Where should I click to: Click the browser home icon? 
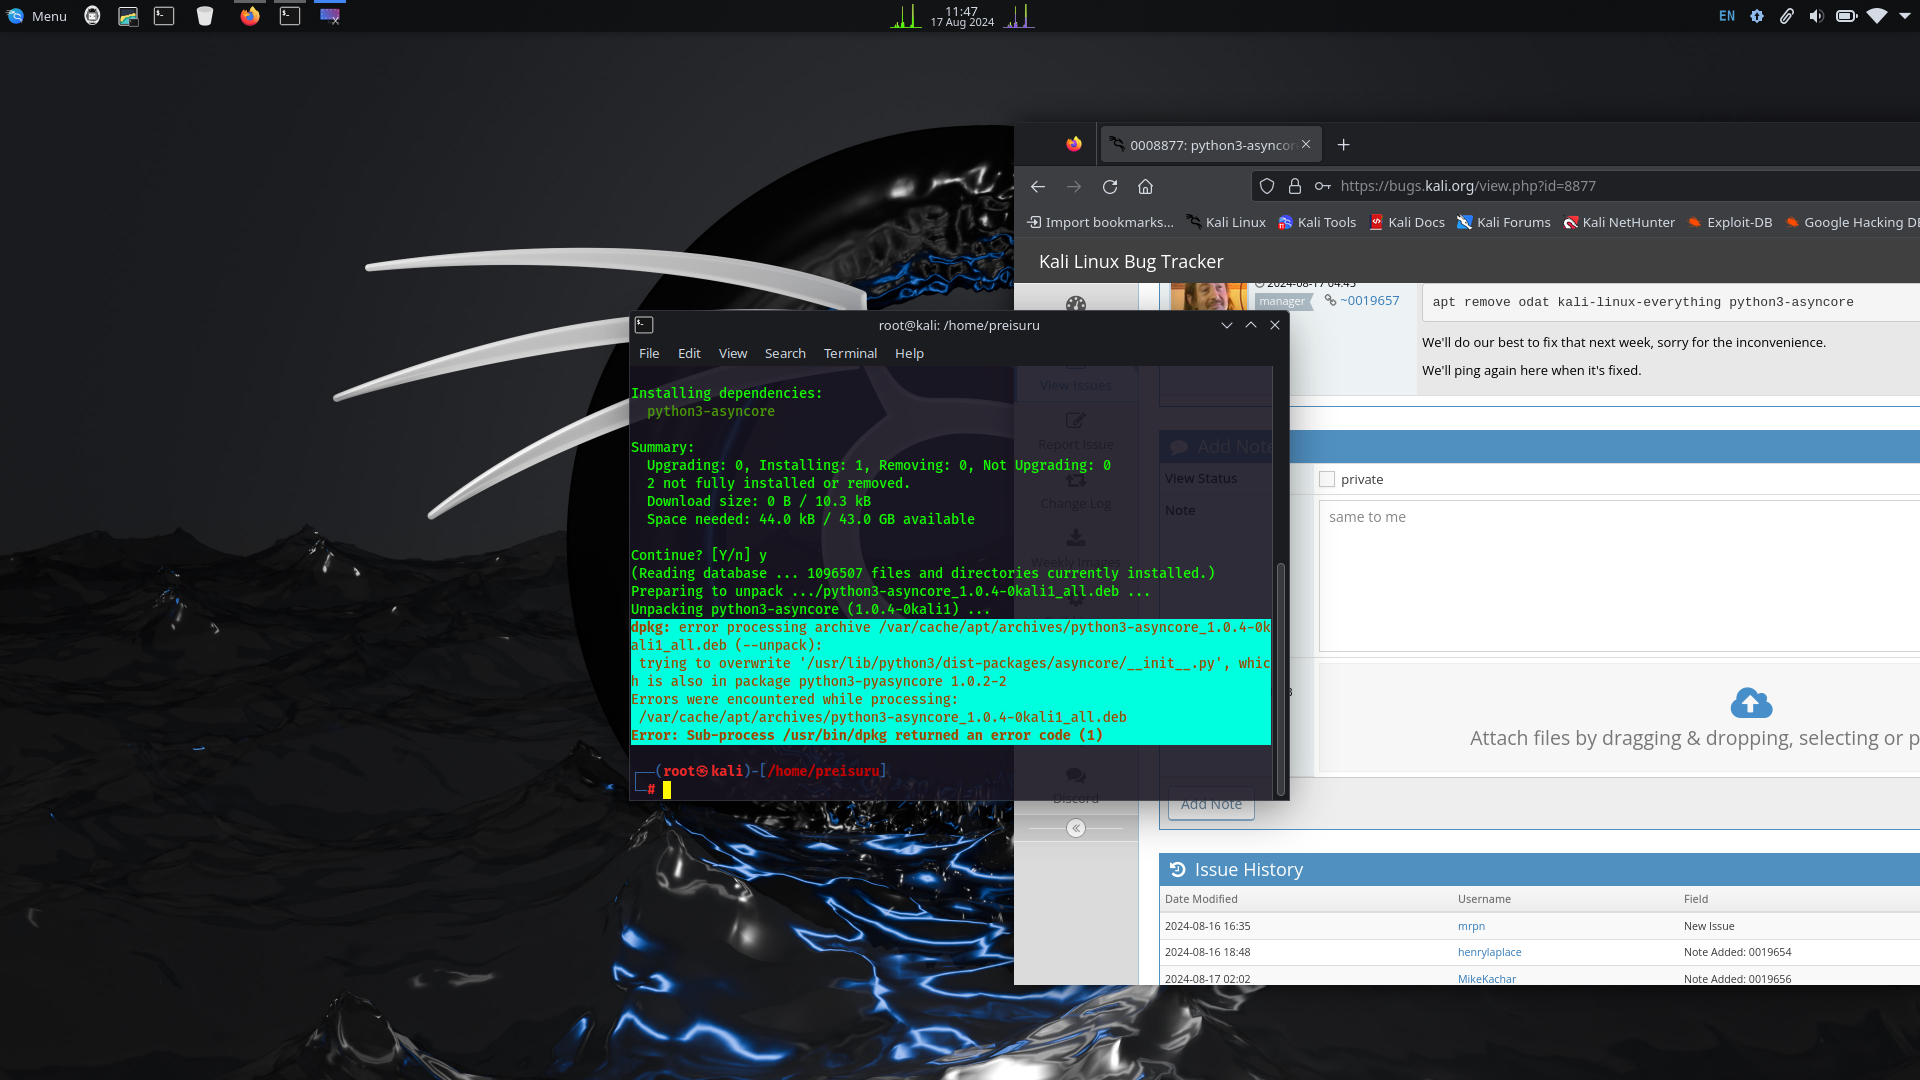[x=1146, y=187]
